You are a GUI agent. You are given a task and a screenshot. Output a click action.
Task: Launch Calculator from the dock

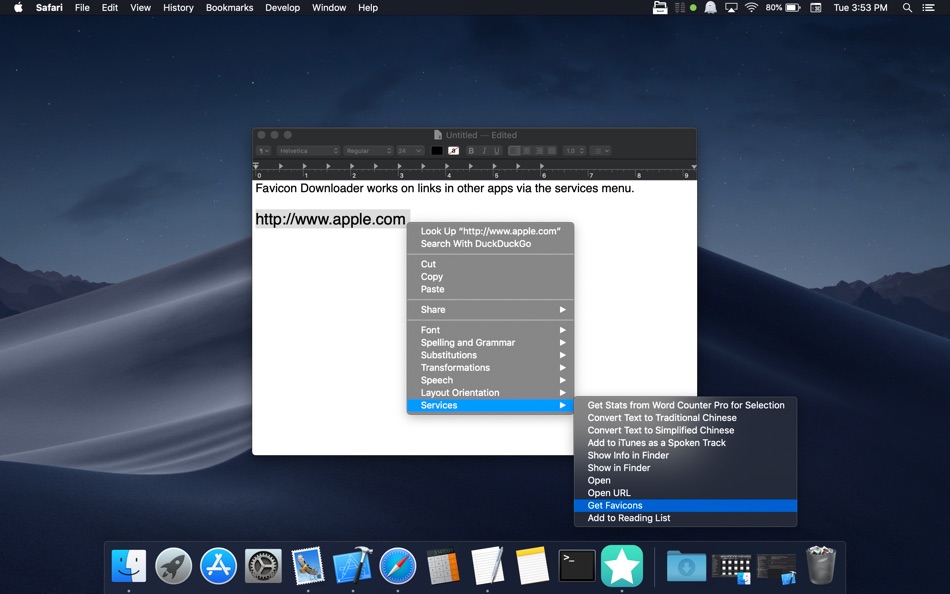tap(442, 566)
